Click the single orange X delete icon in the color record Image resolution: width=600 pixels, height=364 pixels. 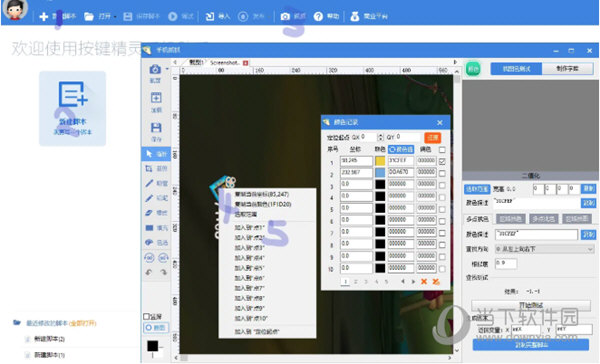point(424,282)
